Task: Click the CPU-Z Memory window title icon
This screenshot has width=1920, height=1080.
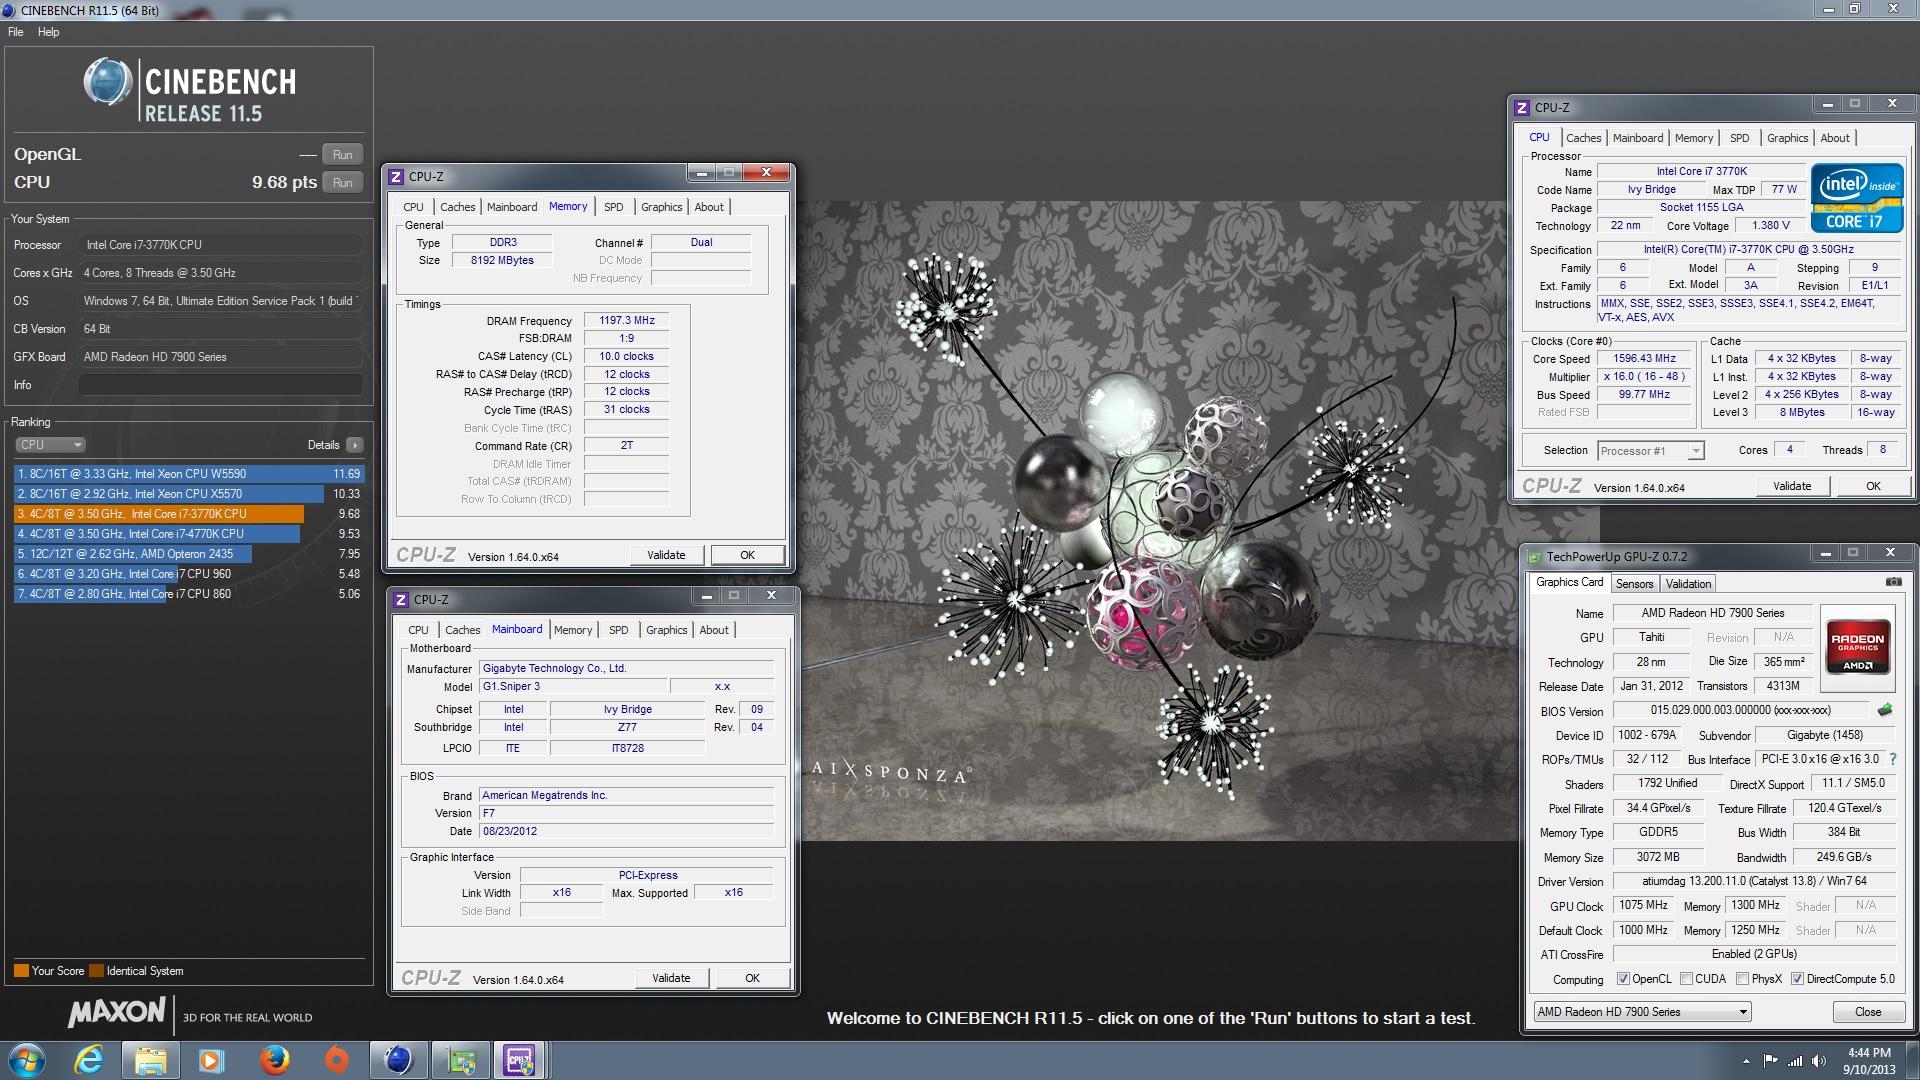Action: tap(396, 176)
